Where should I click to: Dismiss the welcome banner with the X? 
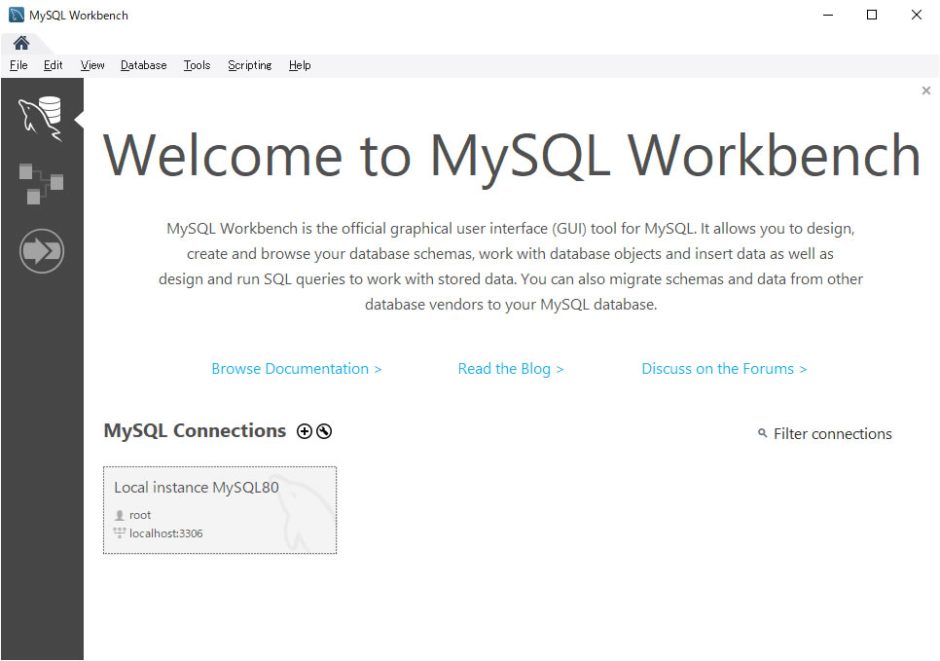[x=926, y=90]
